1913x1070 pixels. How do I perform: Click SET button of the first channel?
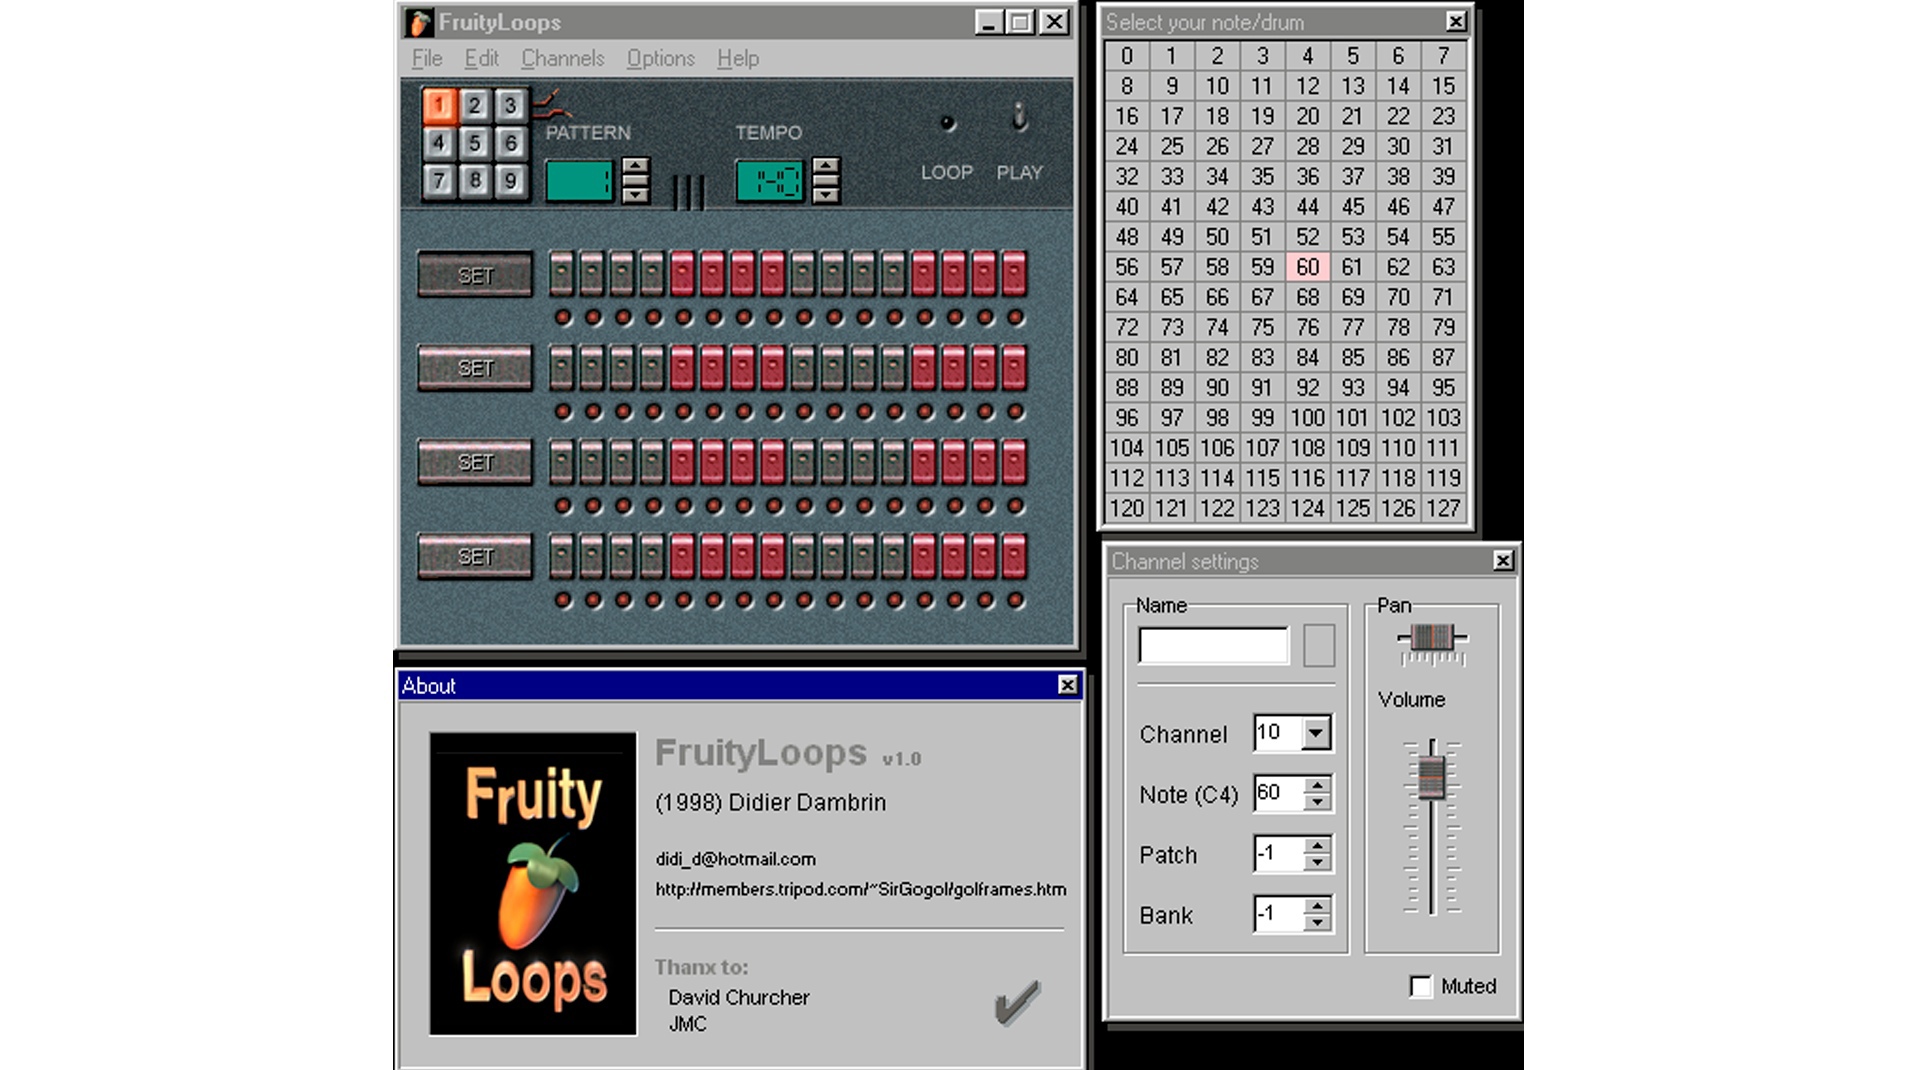475,275
